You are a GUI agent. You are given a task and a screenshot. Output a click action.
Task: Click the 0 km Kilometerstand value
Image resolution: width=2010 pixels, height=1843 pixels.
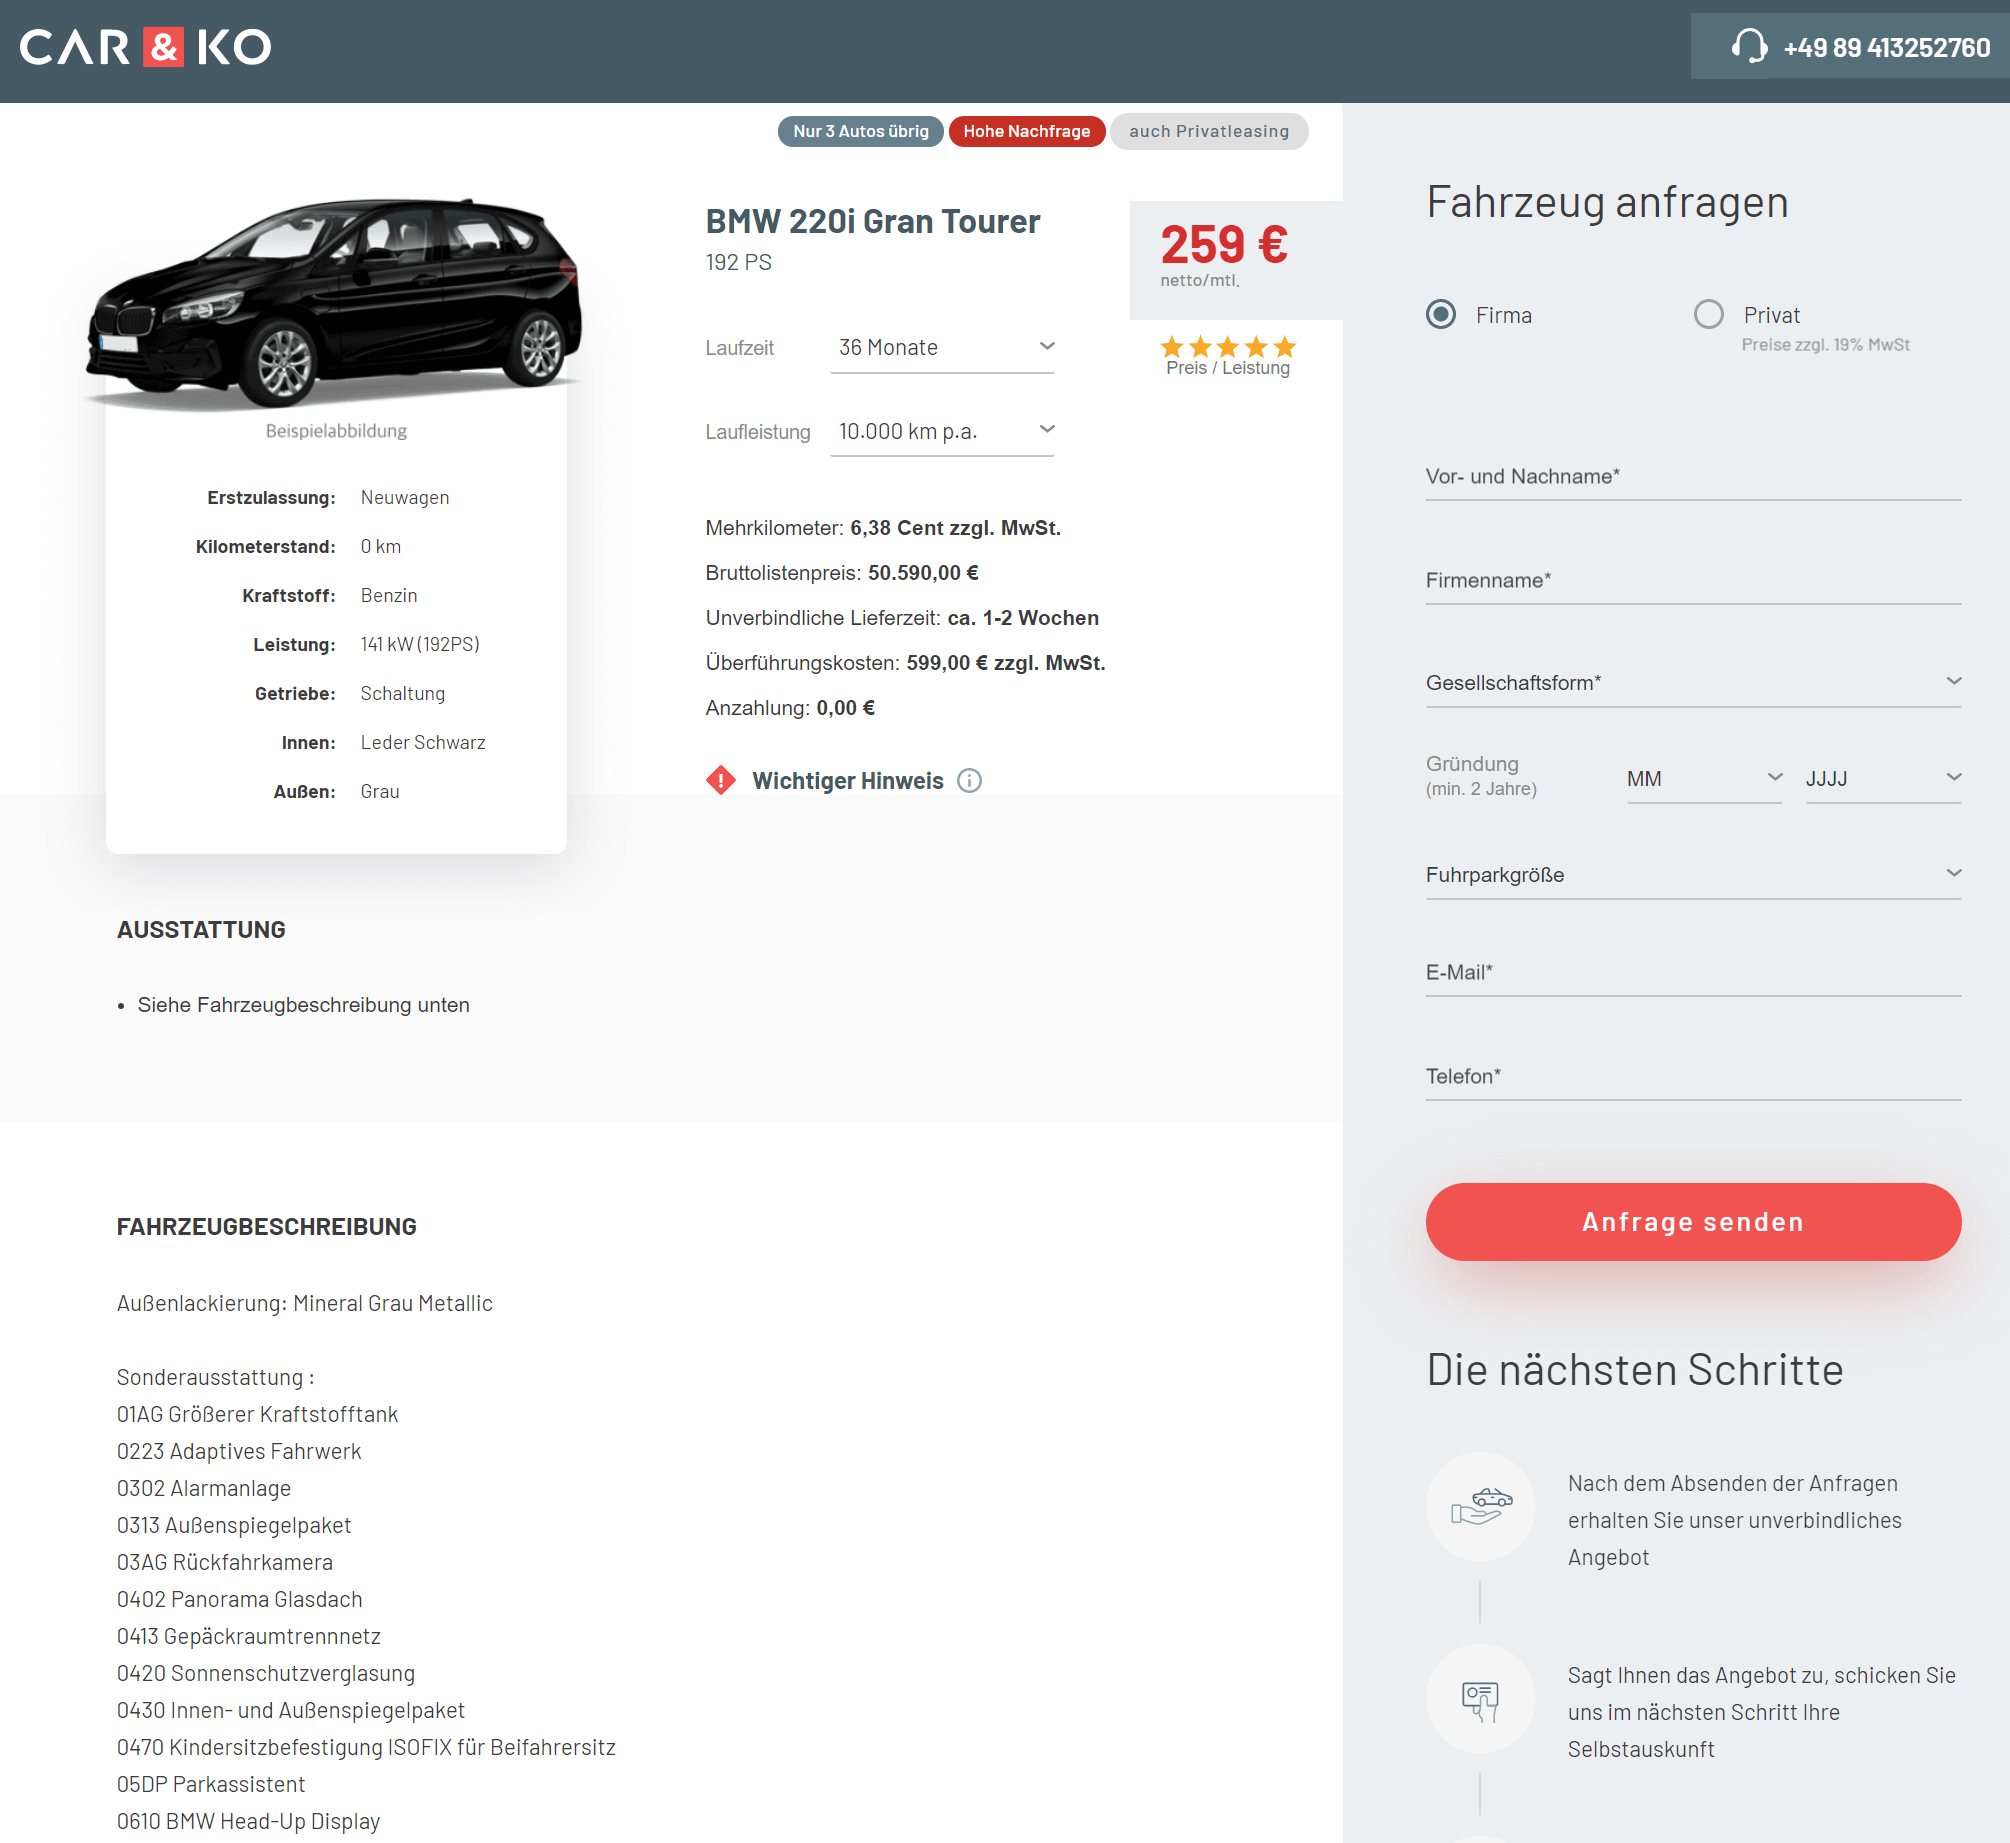tap(381, 547)
